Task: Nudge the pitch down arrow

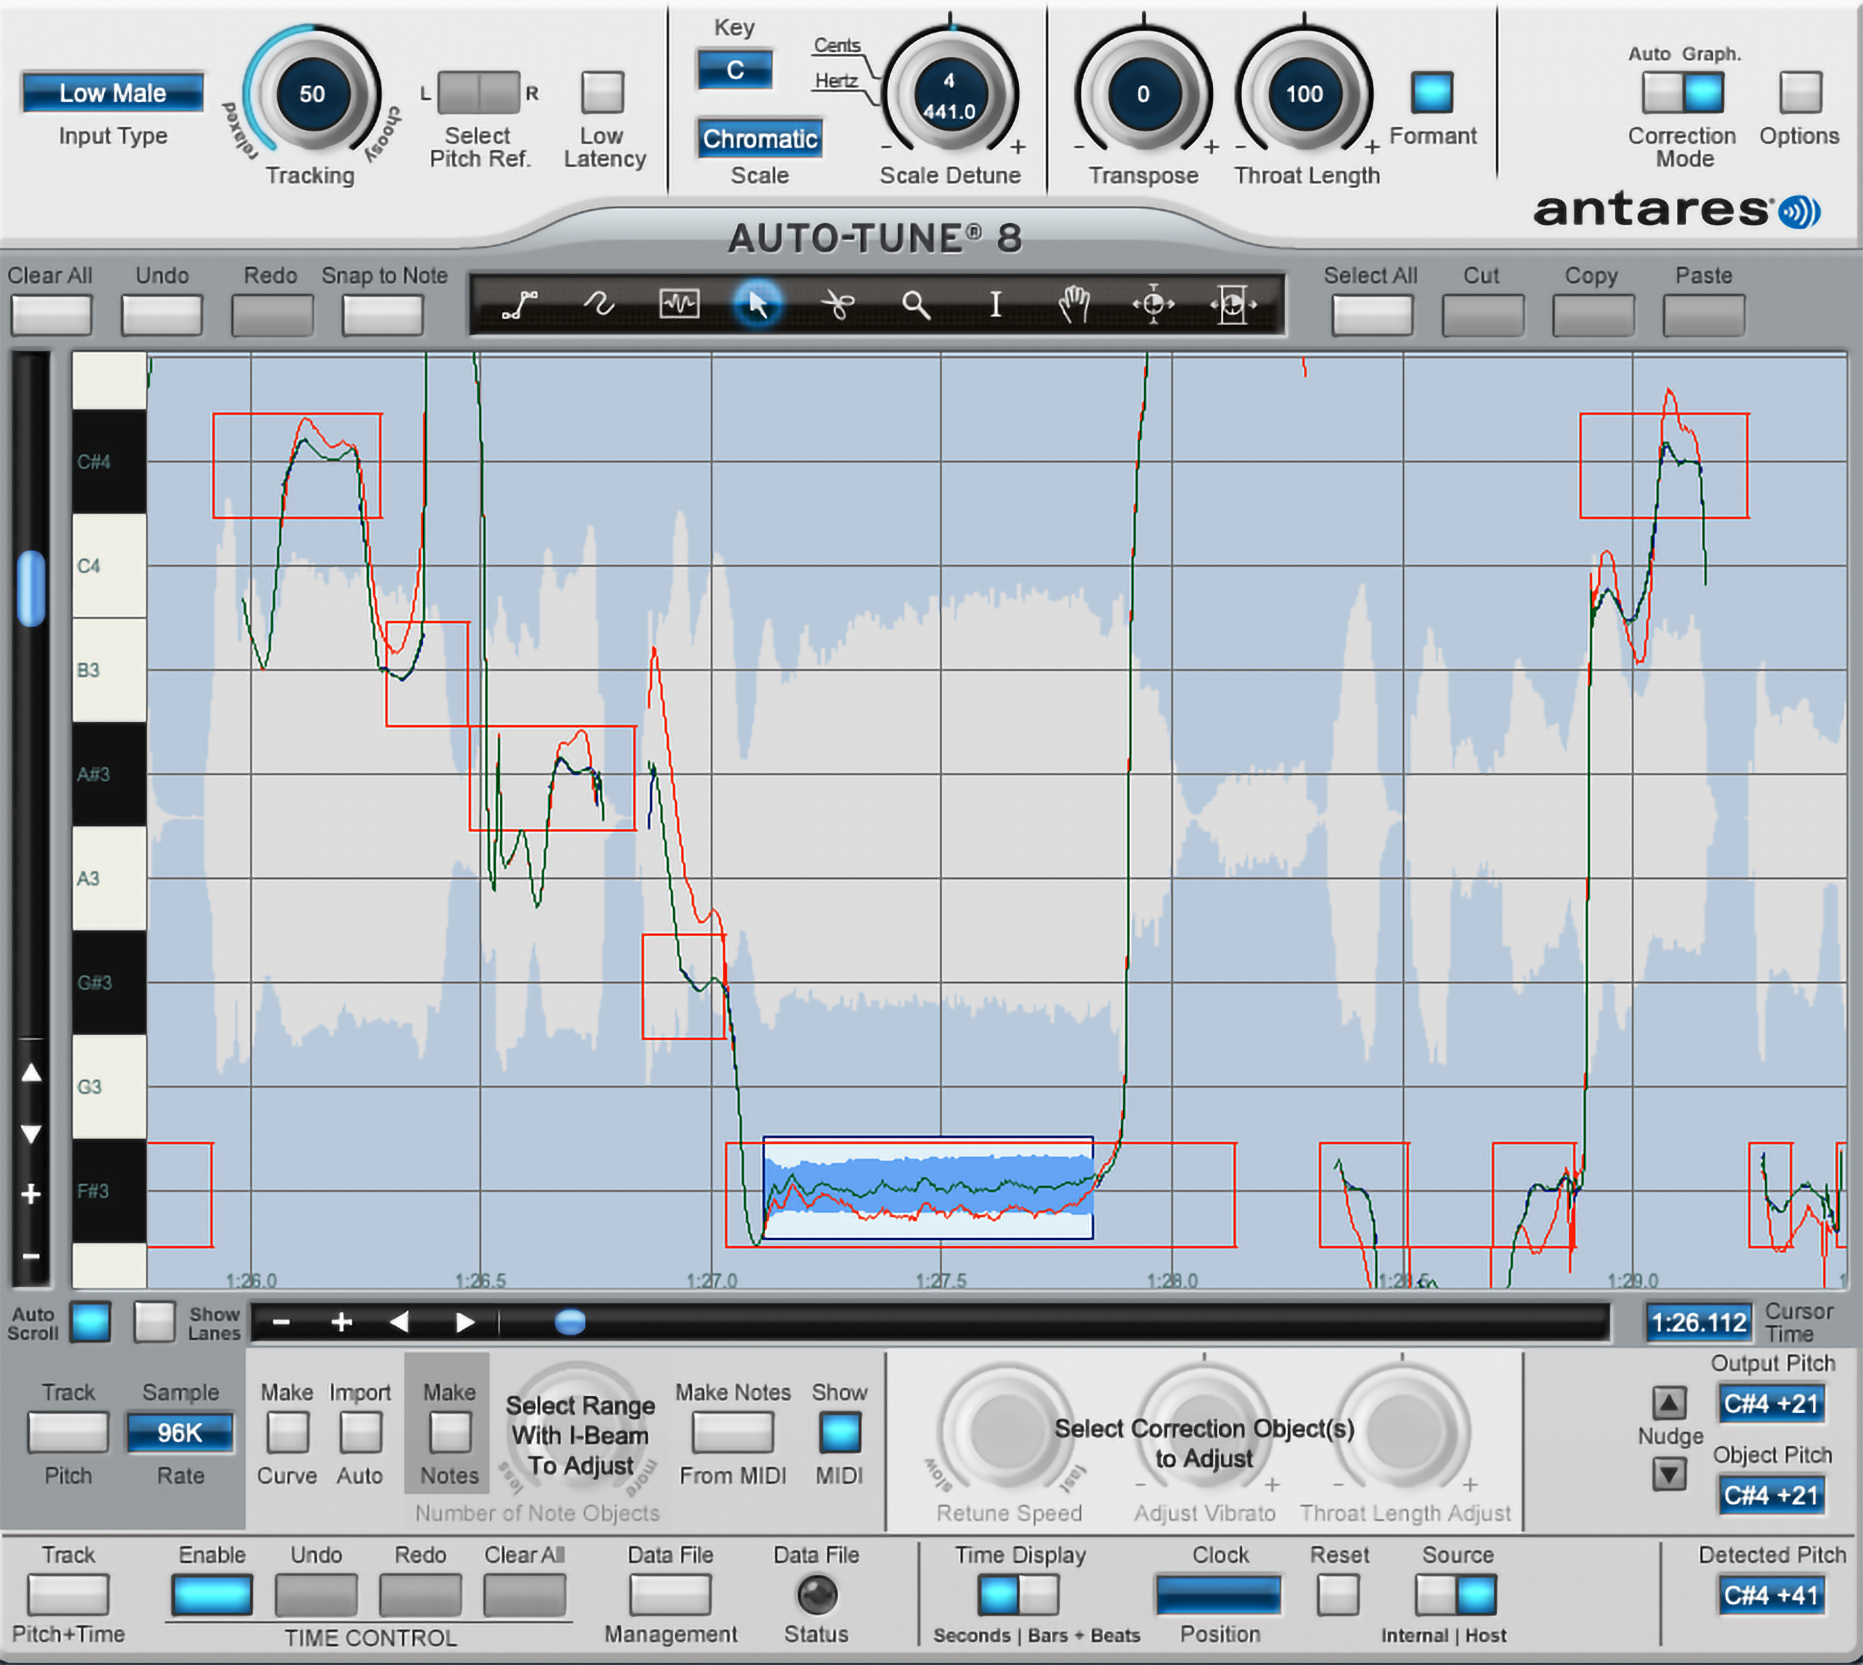Action: (x=1668, y=1473)
